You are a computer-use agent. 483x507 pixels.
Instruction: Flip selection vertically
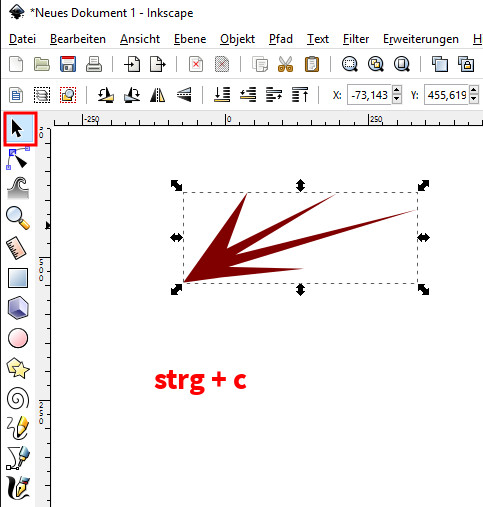pyautogui.click(x=184, y=95)
